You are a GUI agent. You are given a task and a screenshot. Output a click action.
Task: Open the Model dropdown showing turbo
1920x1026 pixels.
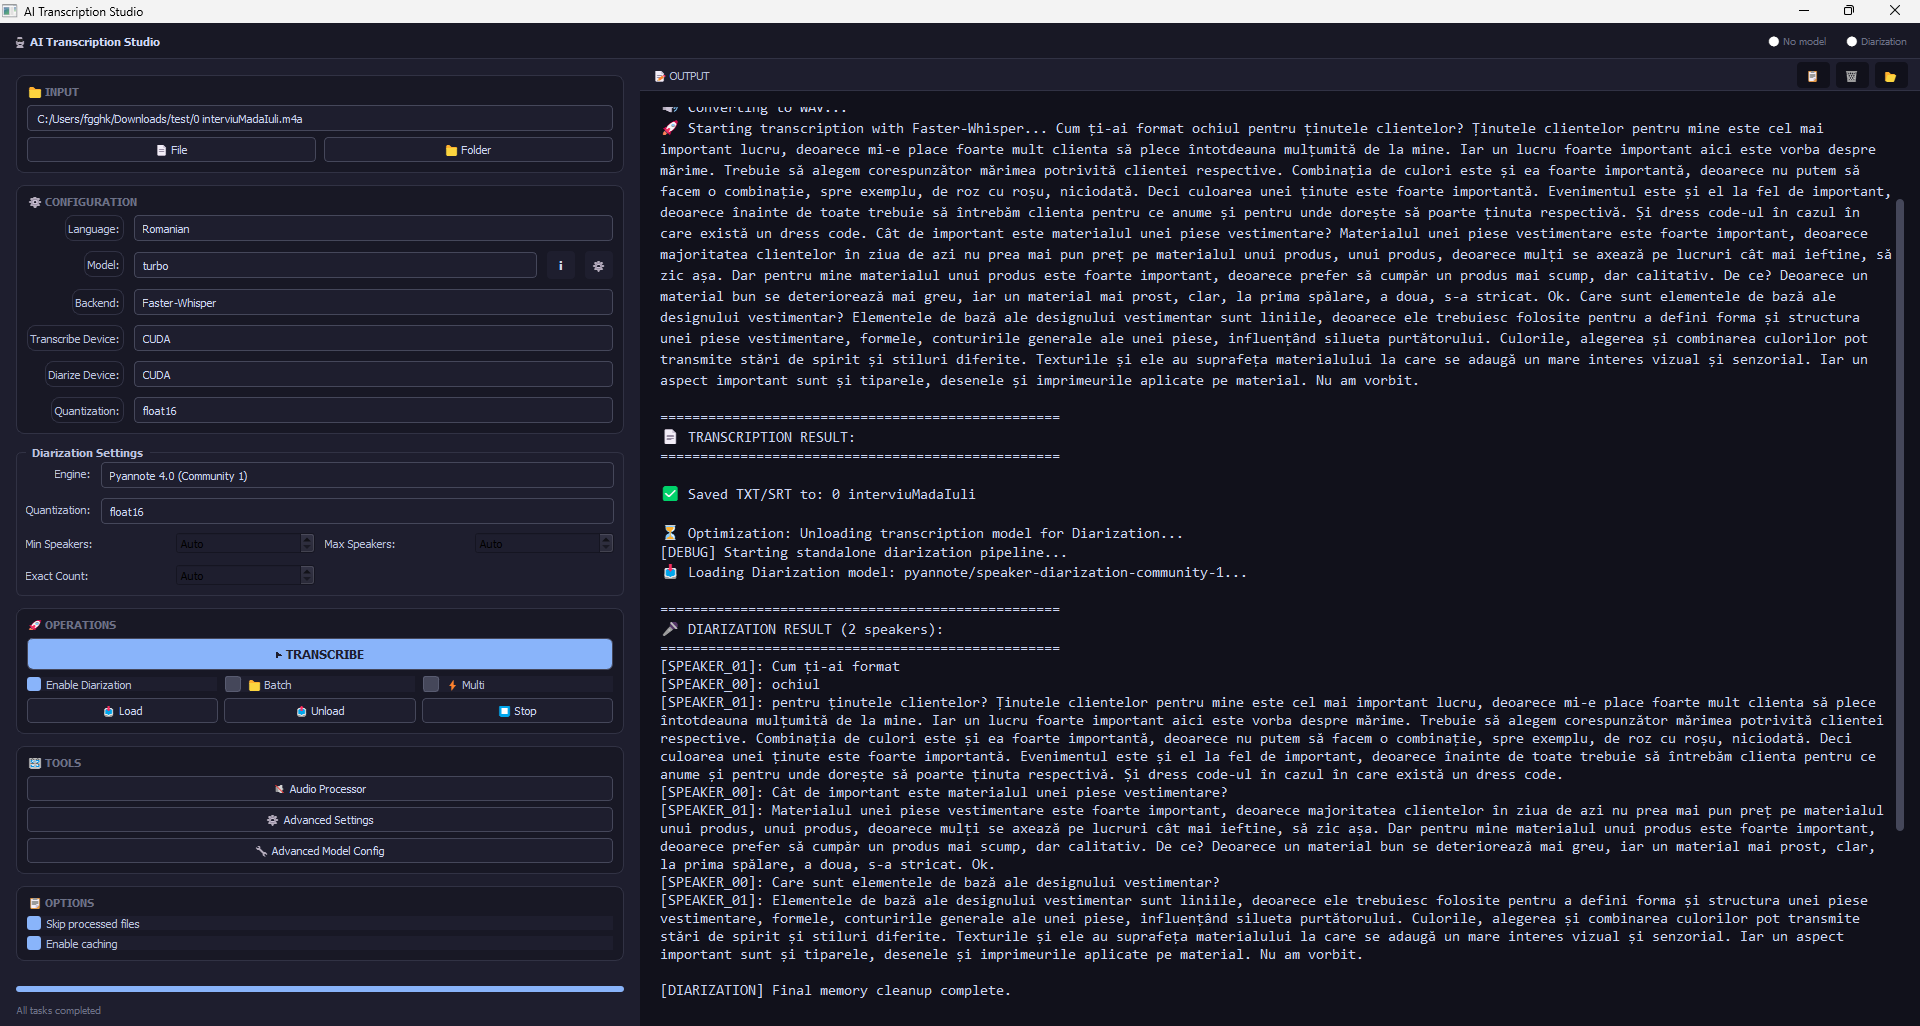[335, 266]
